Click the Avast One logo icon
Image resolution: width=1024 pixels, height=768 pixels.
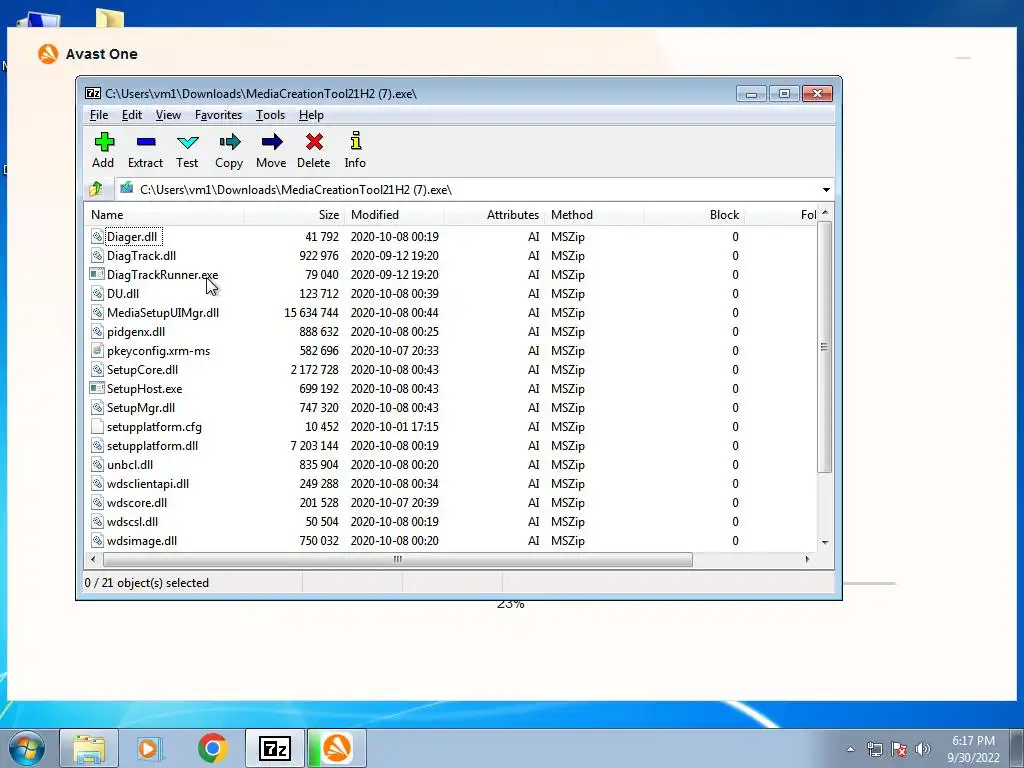[48, 54]
